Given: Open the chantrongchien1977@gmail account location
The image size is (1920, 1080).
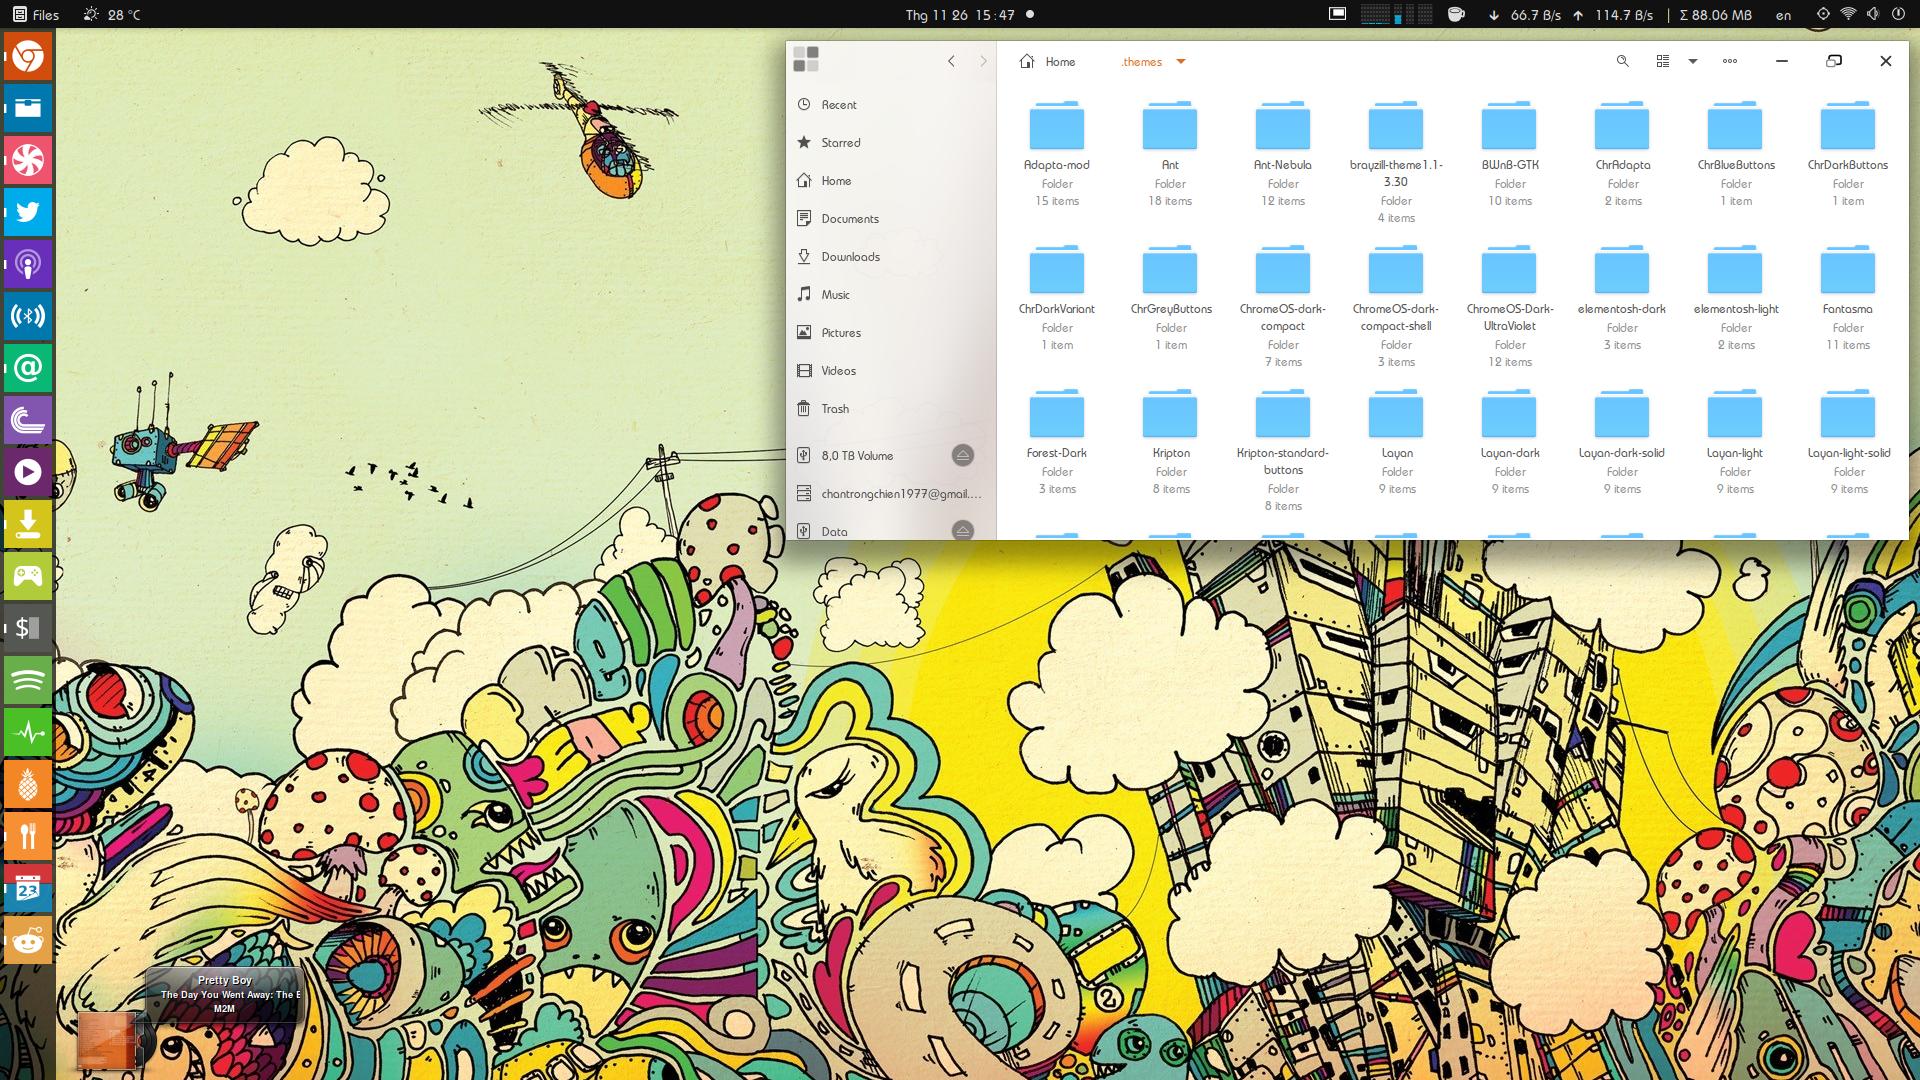Looking at the screenshot, I should pos(891,494).
